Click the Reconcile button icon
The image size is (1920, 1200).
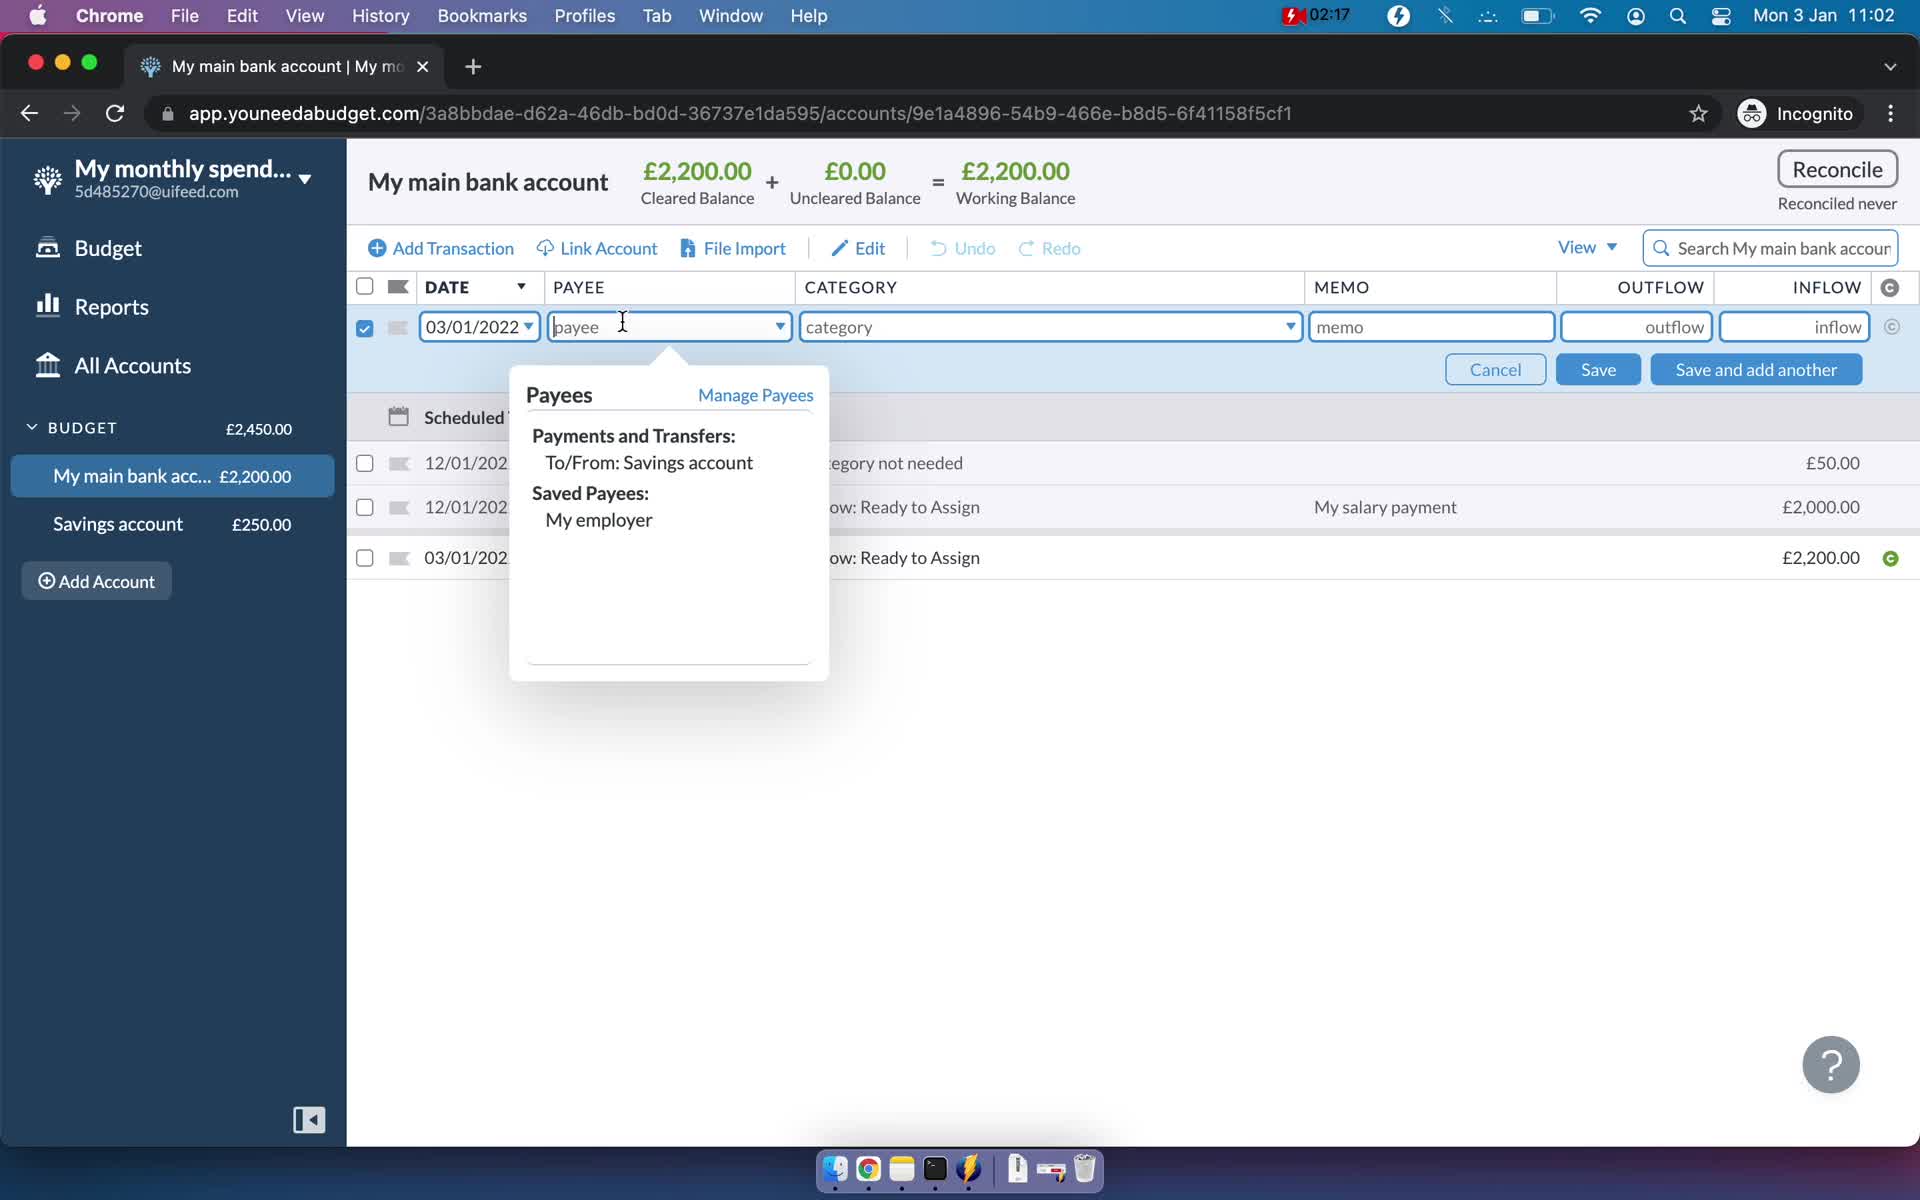point(1837,169)
